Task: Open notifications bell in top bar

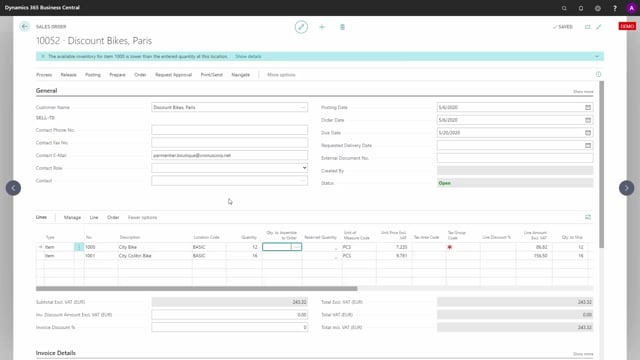Action: pos(581,8)
